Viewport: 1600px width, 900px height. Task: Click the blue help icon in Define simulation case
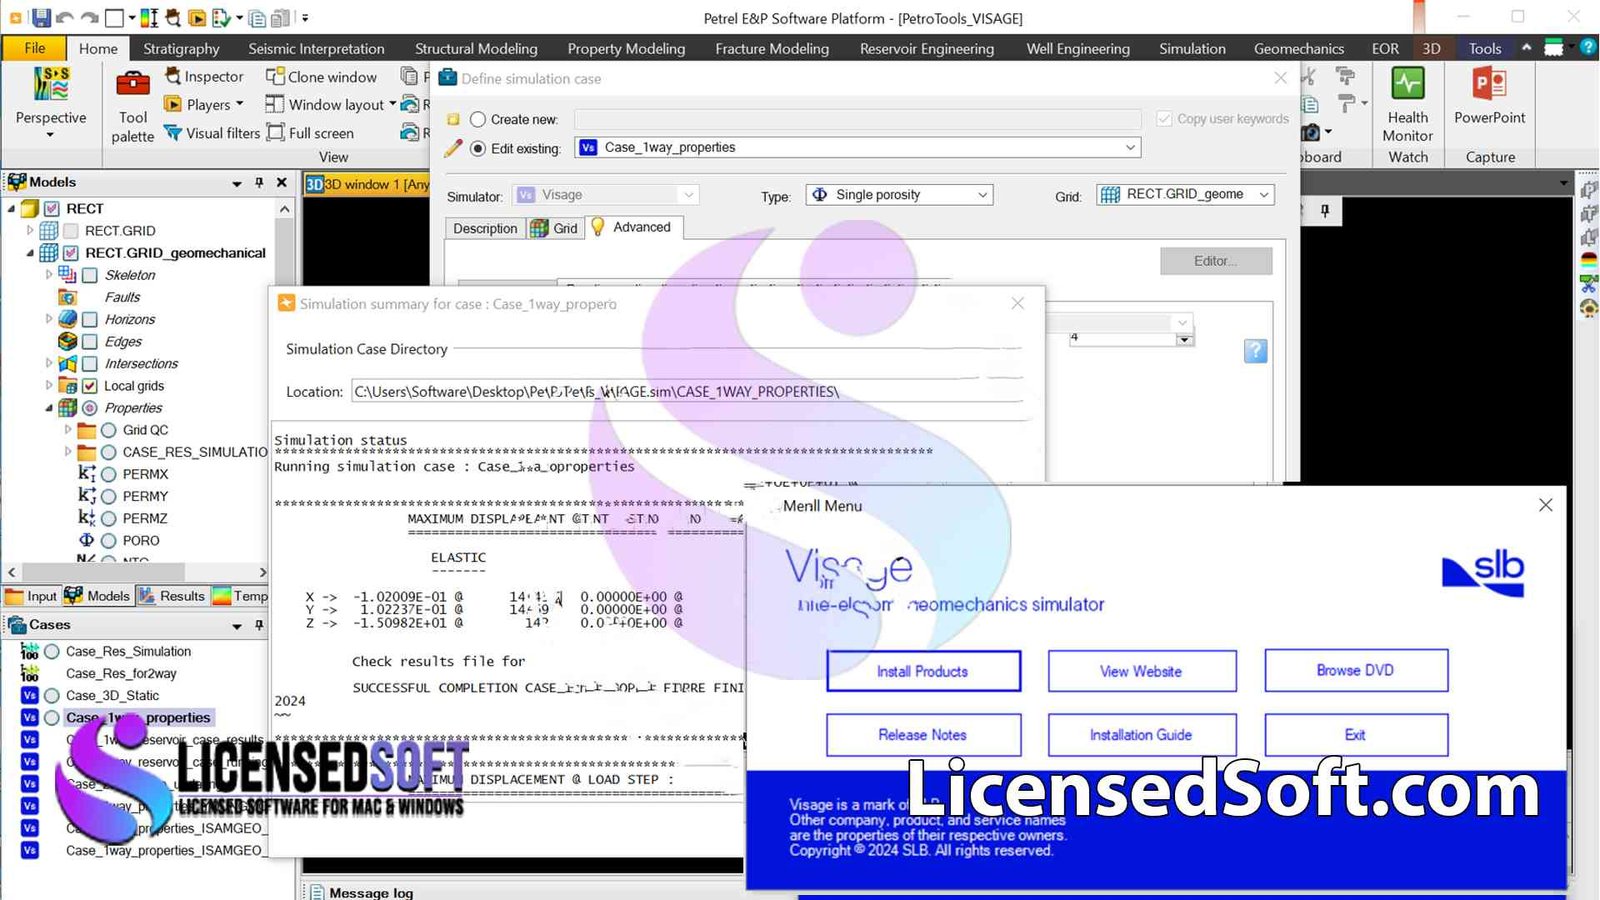point(1255,351)
